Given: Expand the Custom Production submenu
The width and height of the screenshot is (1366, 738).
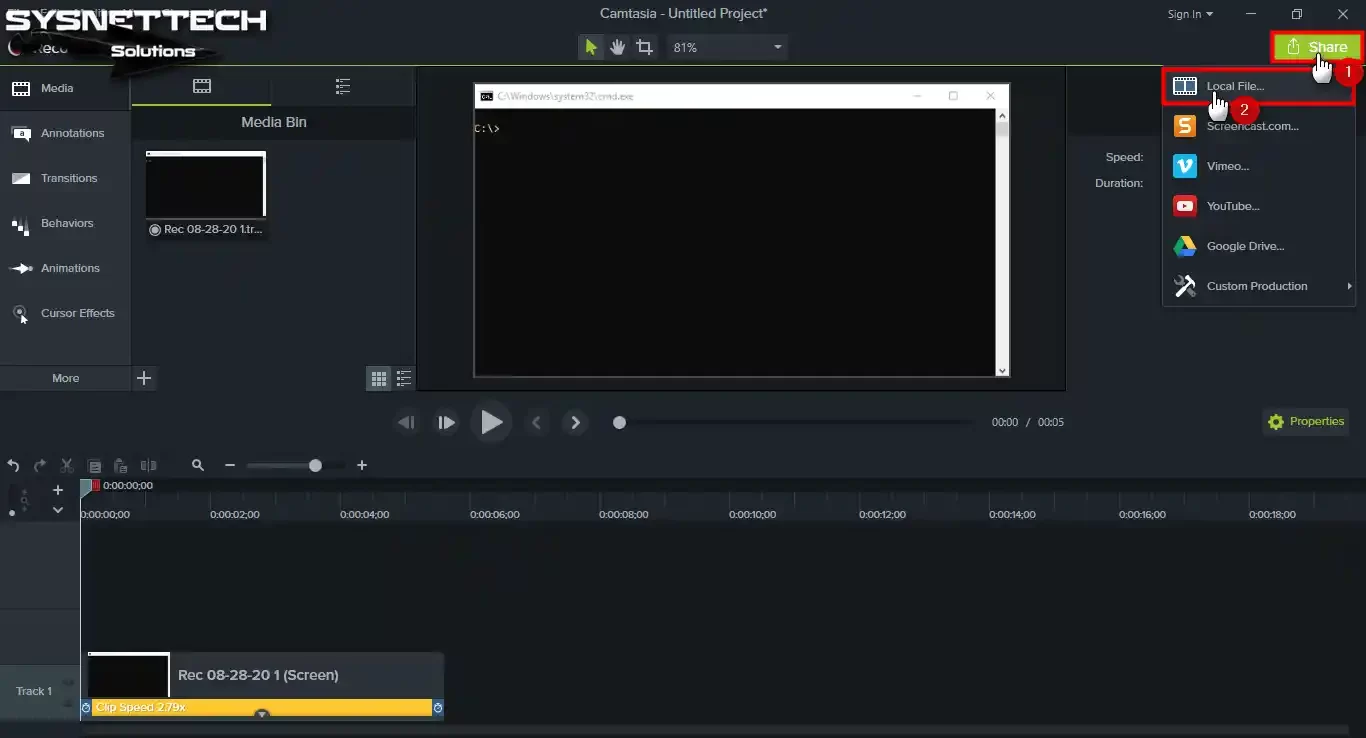Looking at the screenshot, I should coord(1258,286).
